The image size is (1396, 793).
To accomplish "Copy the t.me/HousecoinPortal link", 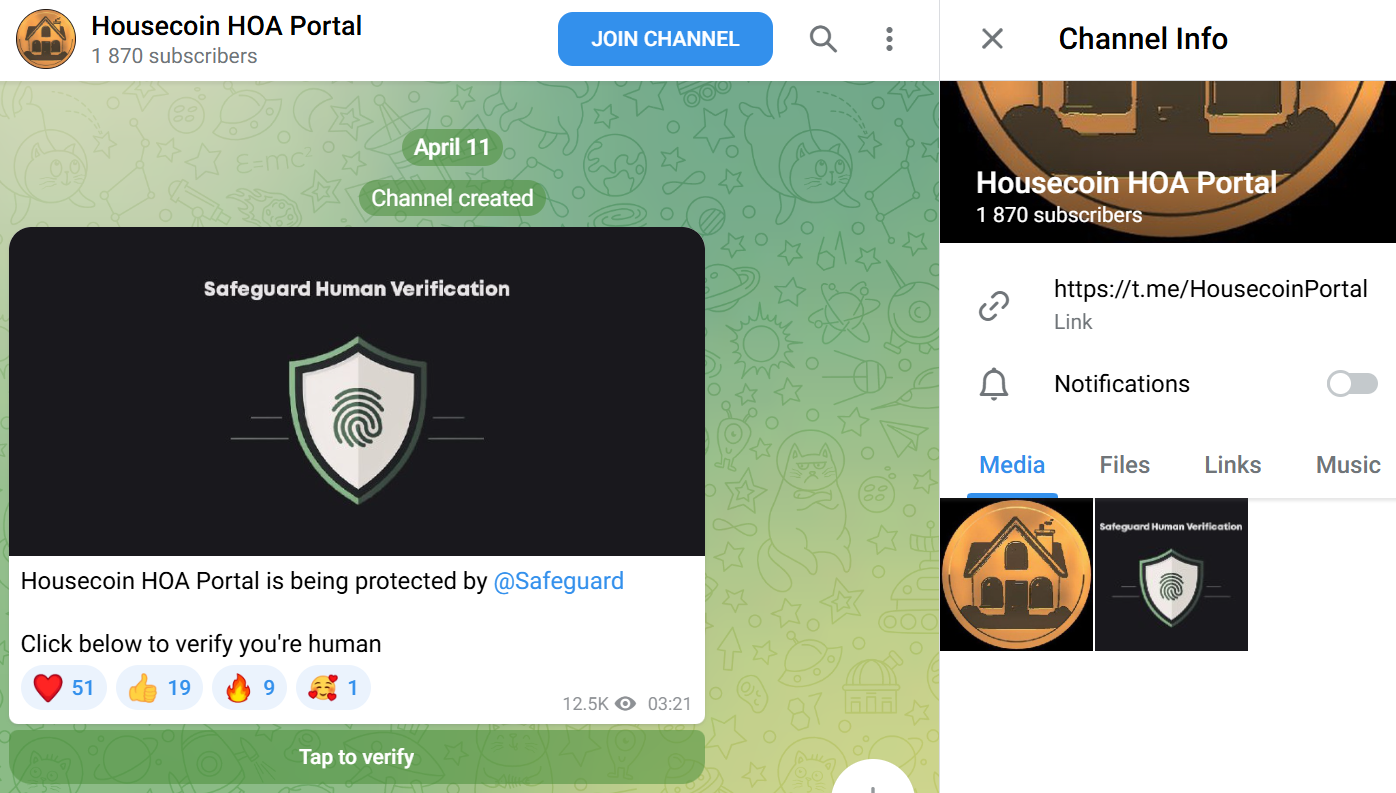I will coord(1210,289).
